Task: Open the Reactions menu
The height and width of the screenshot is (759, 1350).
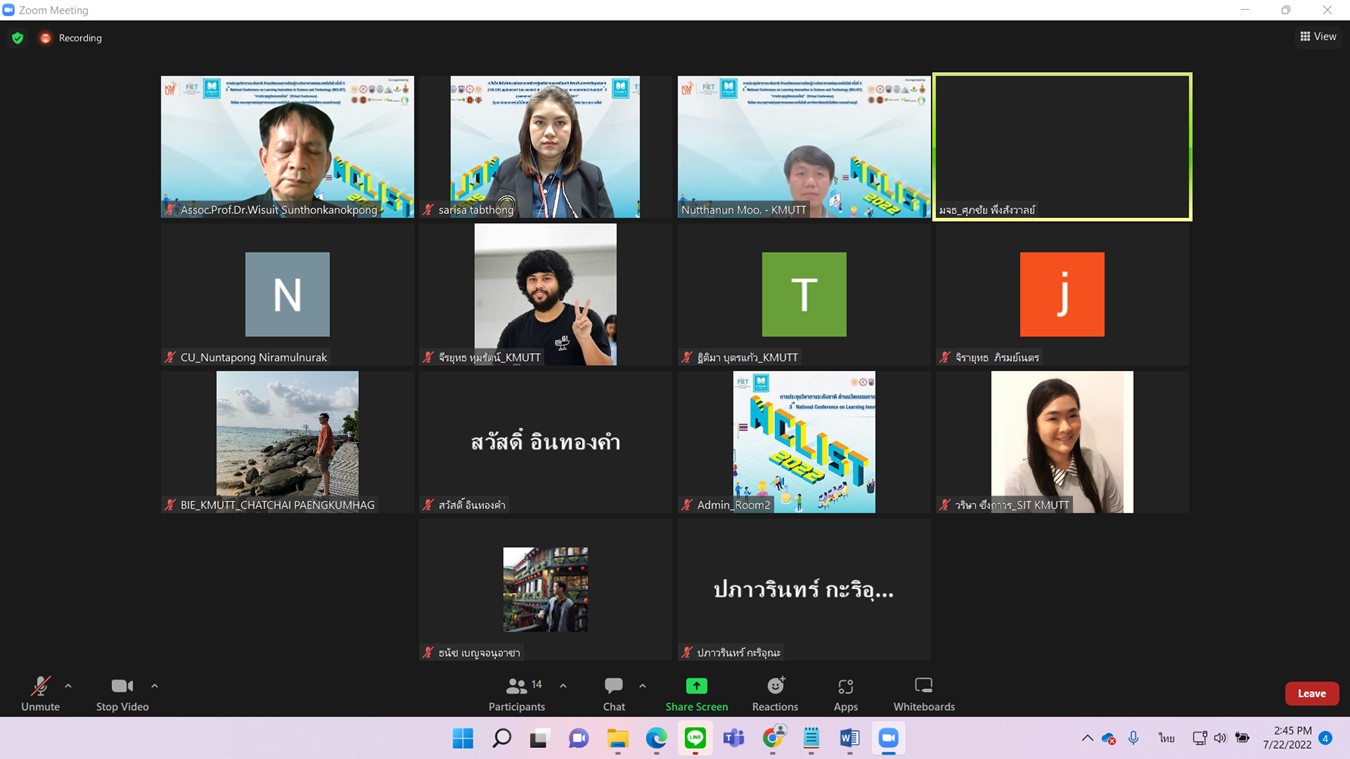Action: [x=775, y=693]
